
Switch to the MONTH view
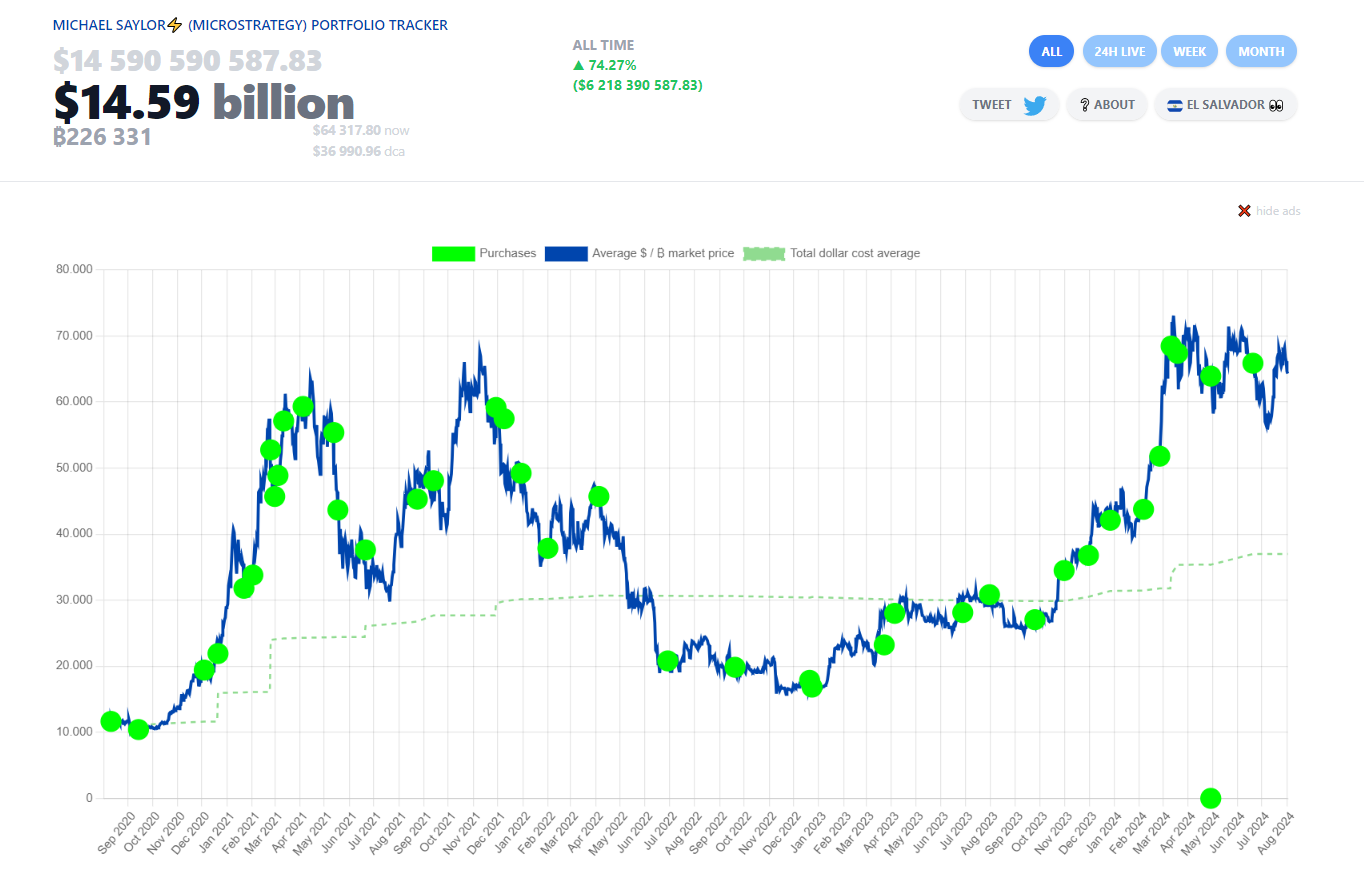[x=1261, y=51]
